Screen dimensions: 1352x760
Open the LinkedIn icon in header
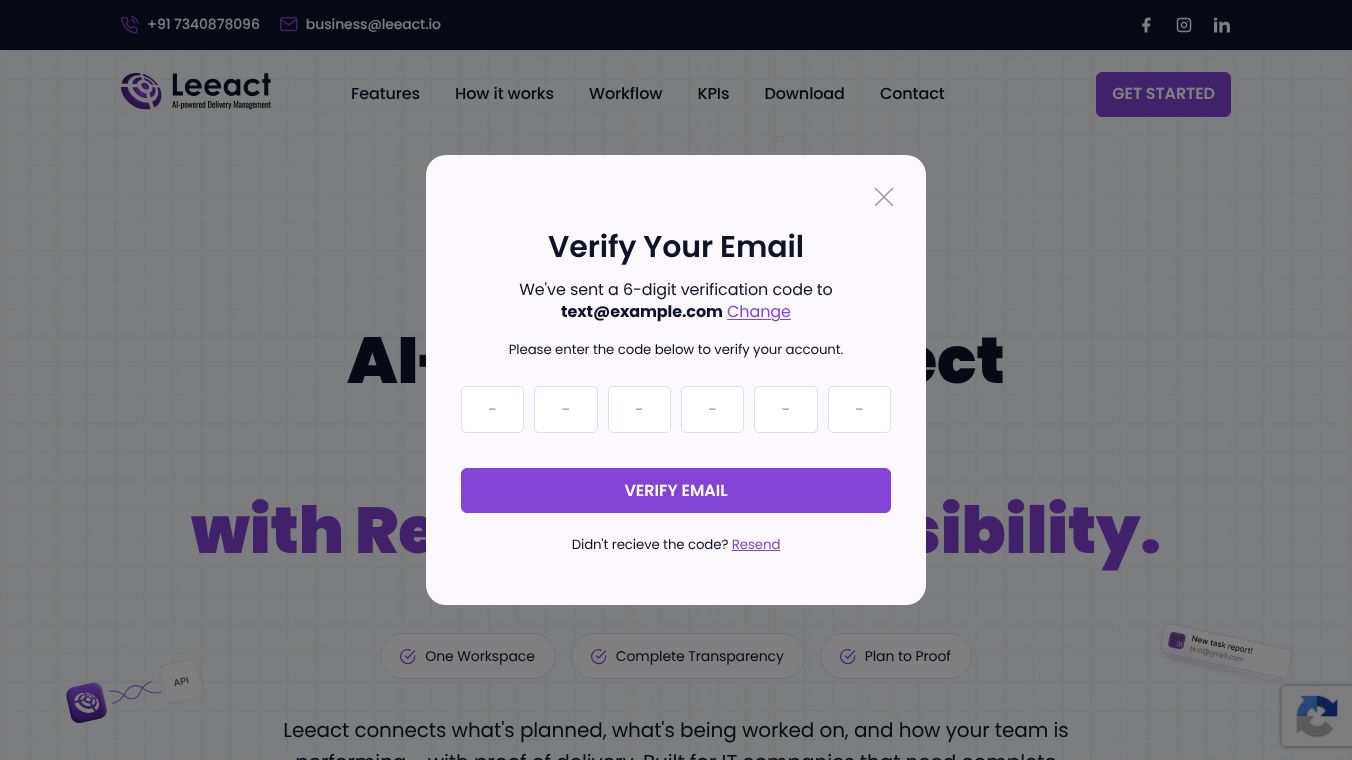pyautogui.click(x=1222, y=25)
